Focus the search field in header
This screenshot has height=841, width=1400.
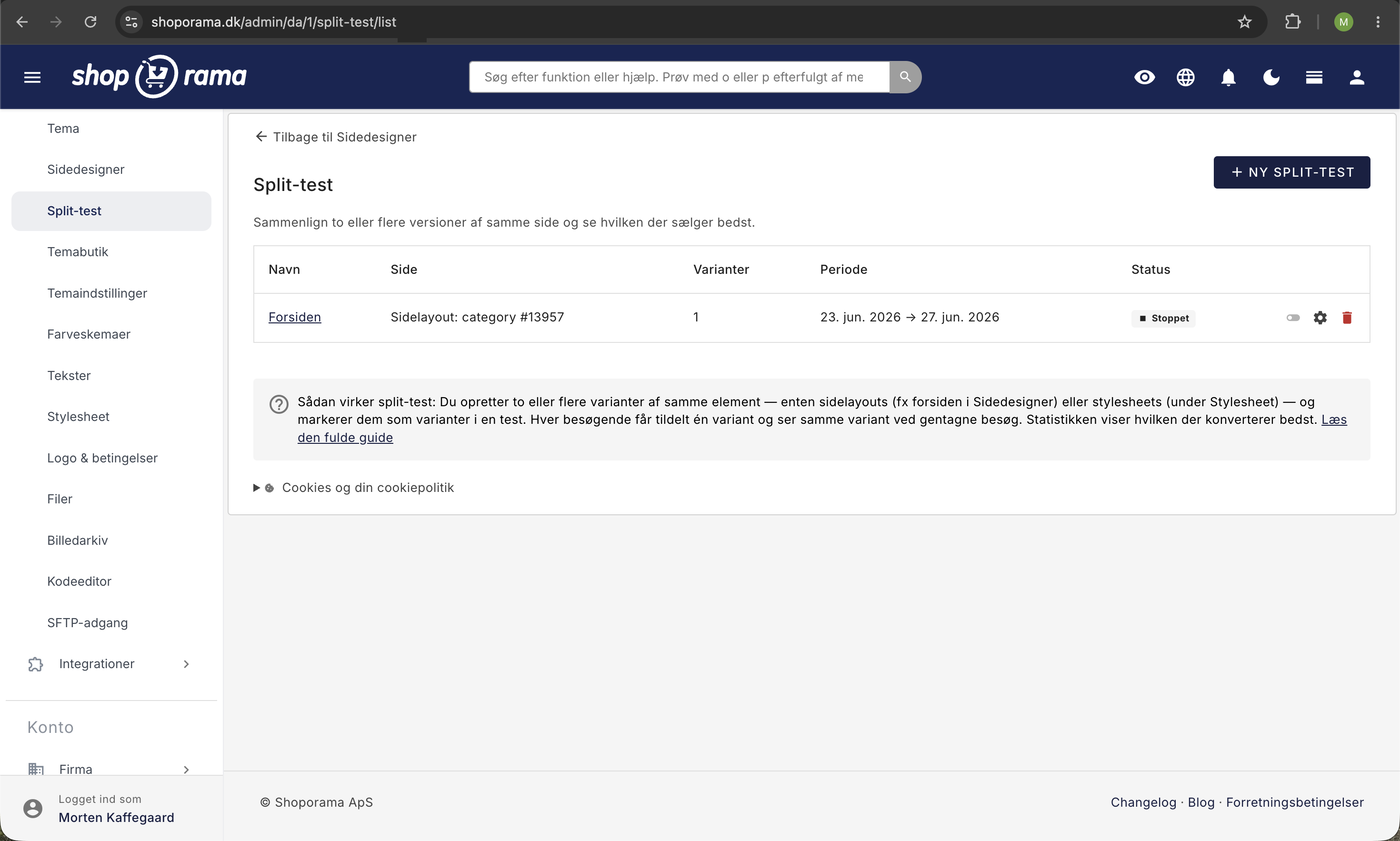click(x=679, y=77)
